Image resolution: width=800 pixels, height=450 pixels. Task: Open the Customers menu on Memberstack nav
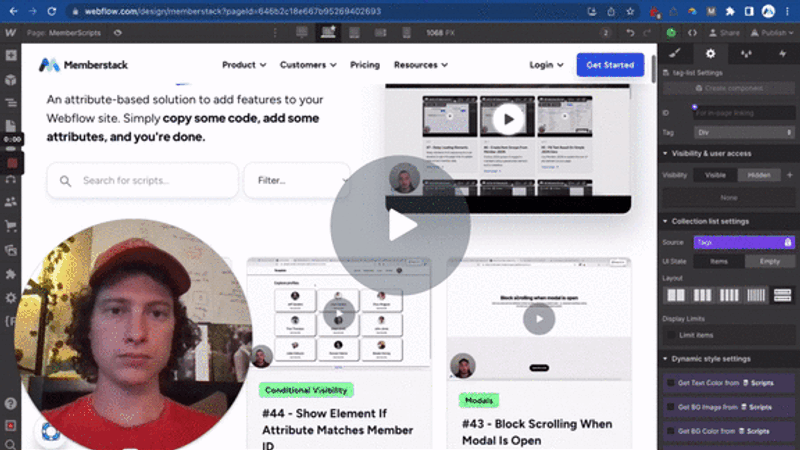coord(308,65)
